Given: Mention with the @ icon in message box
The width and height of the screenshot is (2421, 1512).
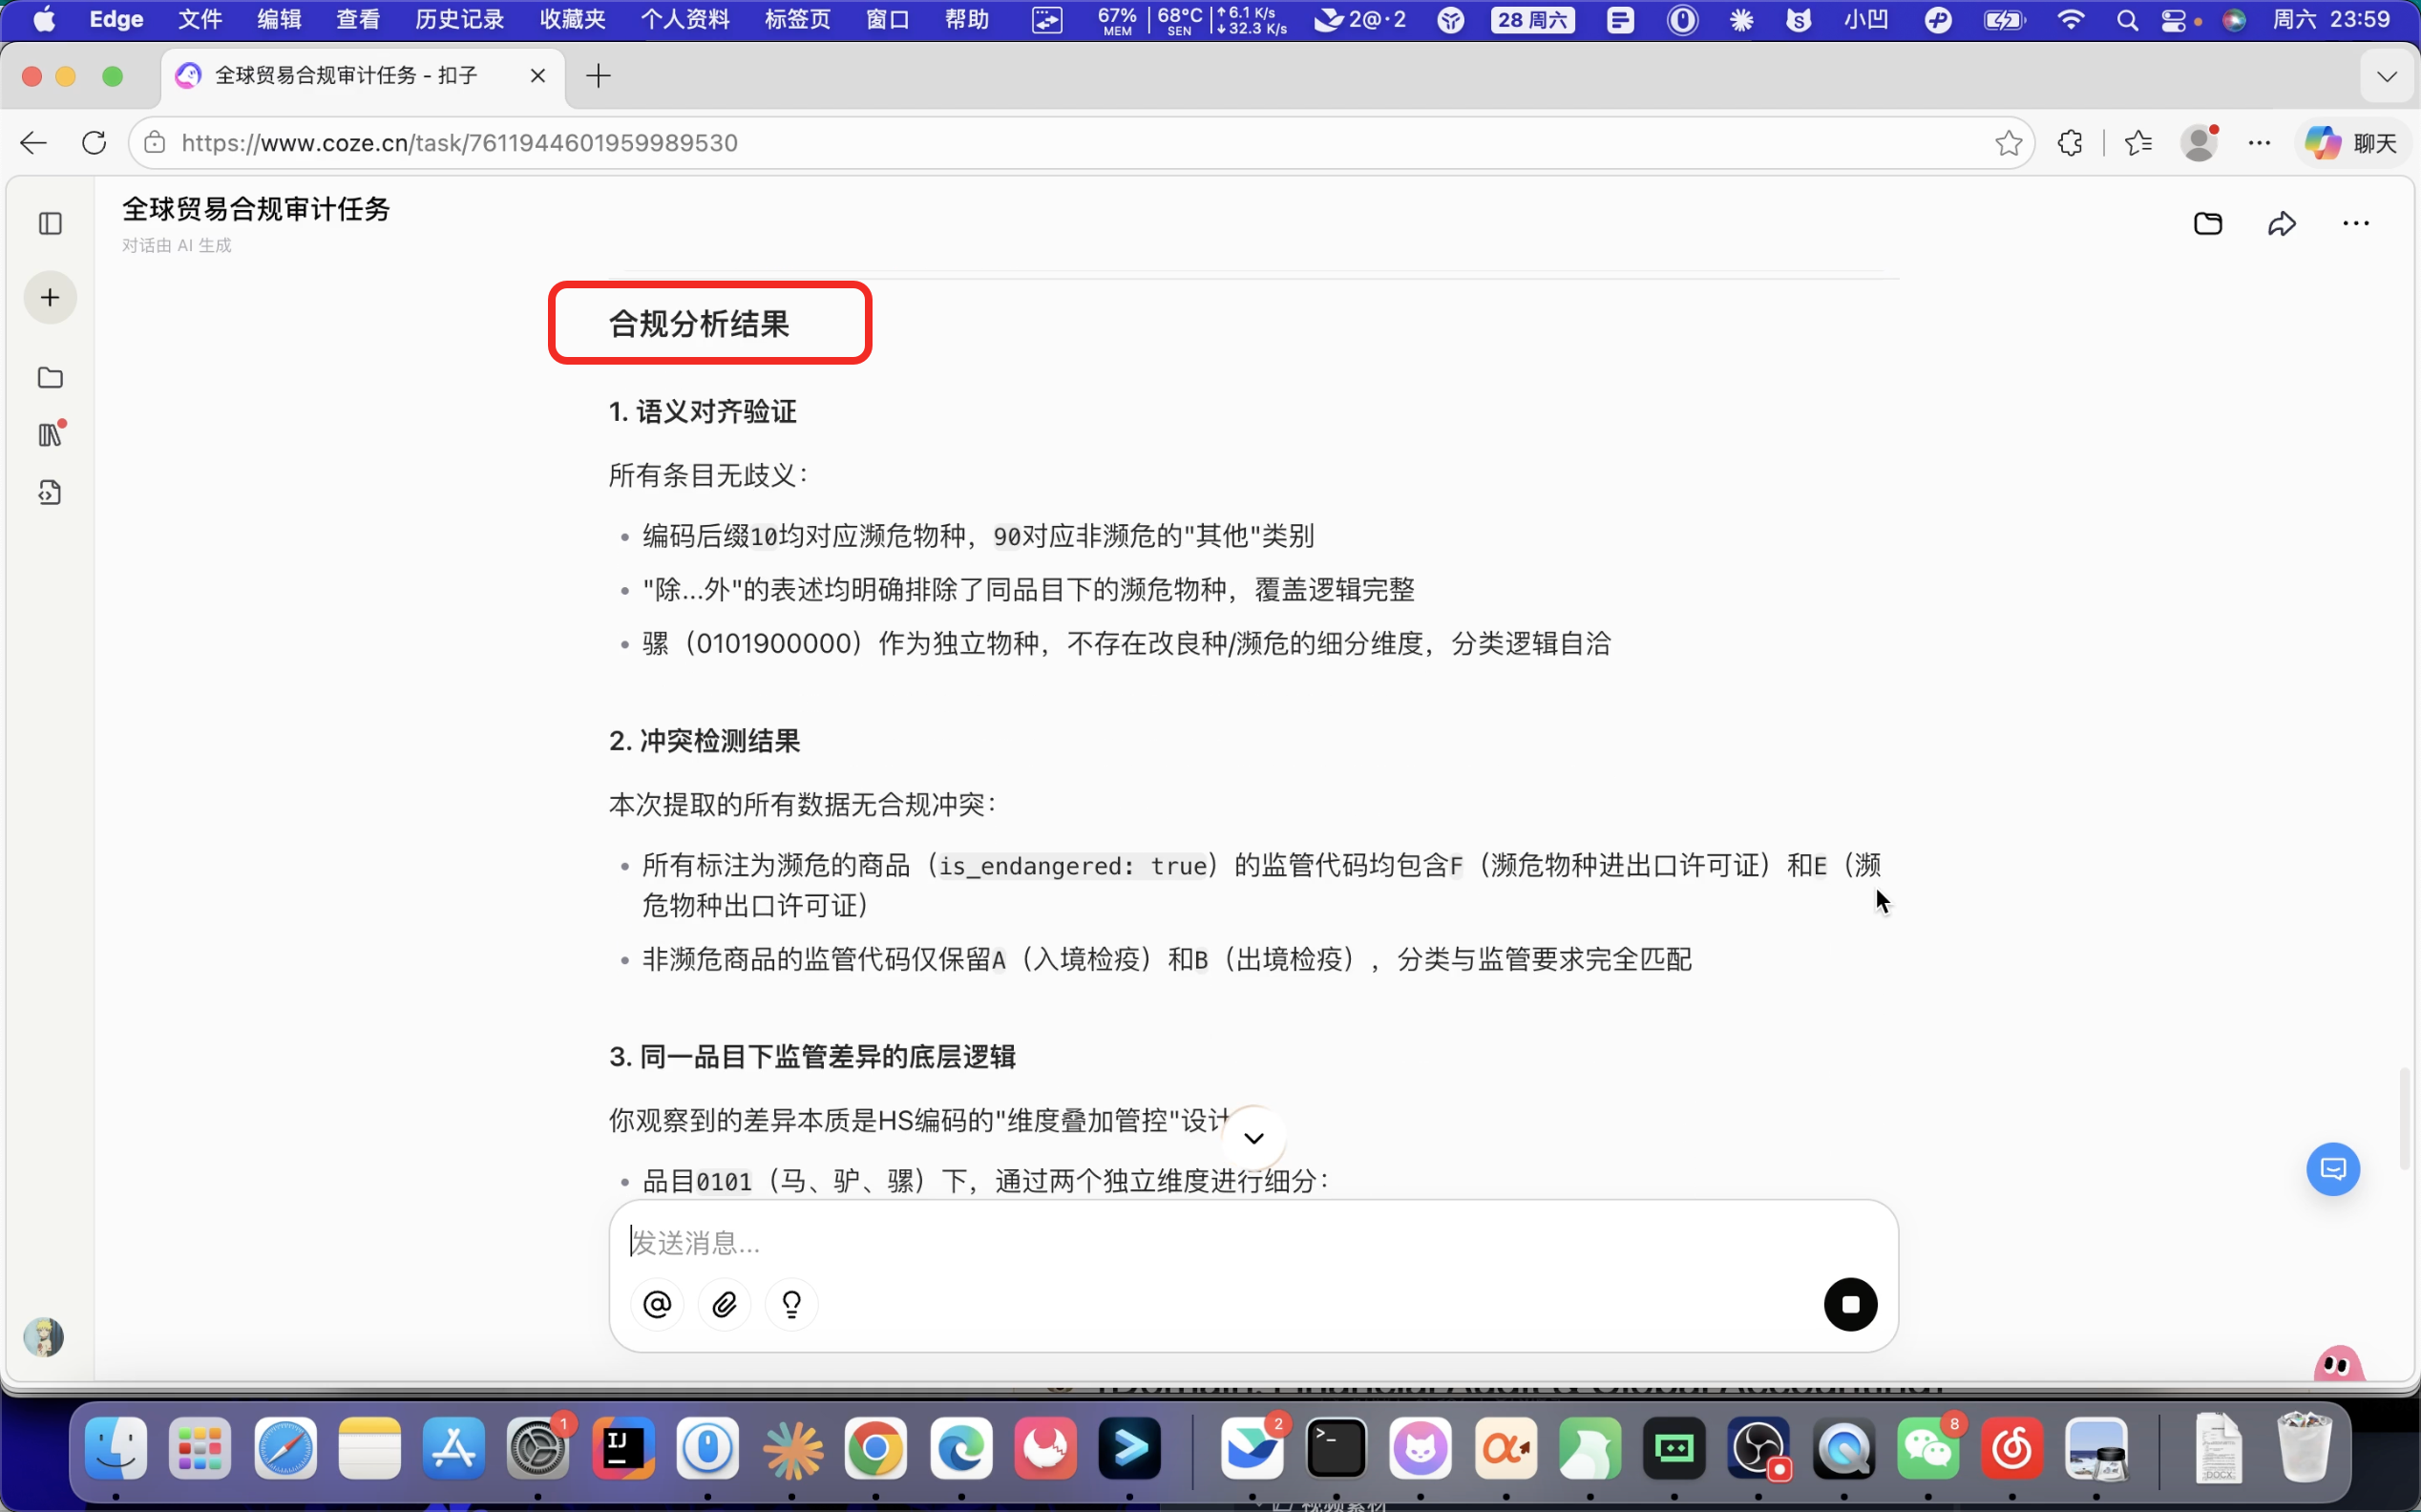Looking at the screenshot, I should [x=657, y=1304].
